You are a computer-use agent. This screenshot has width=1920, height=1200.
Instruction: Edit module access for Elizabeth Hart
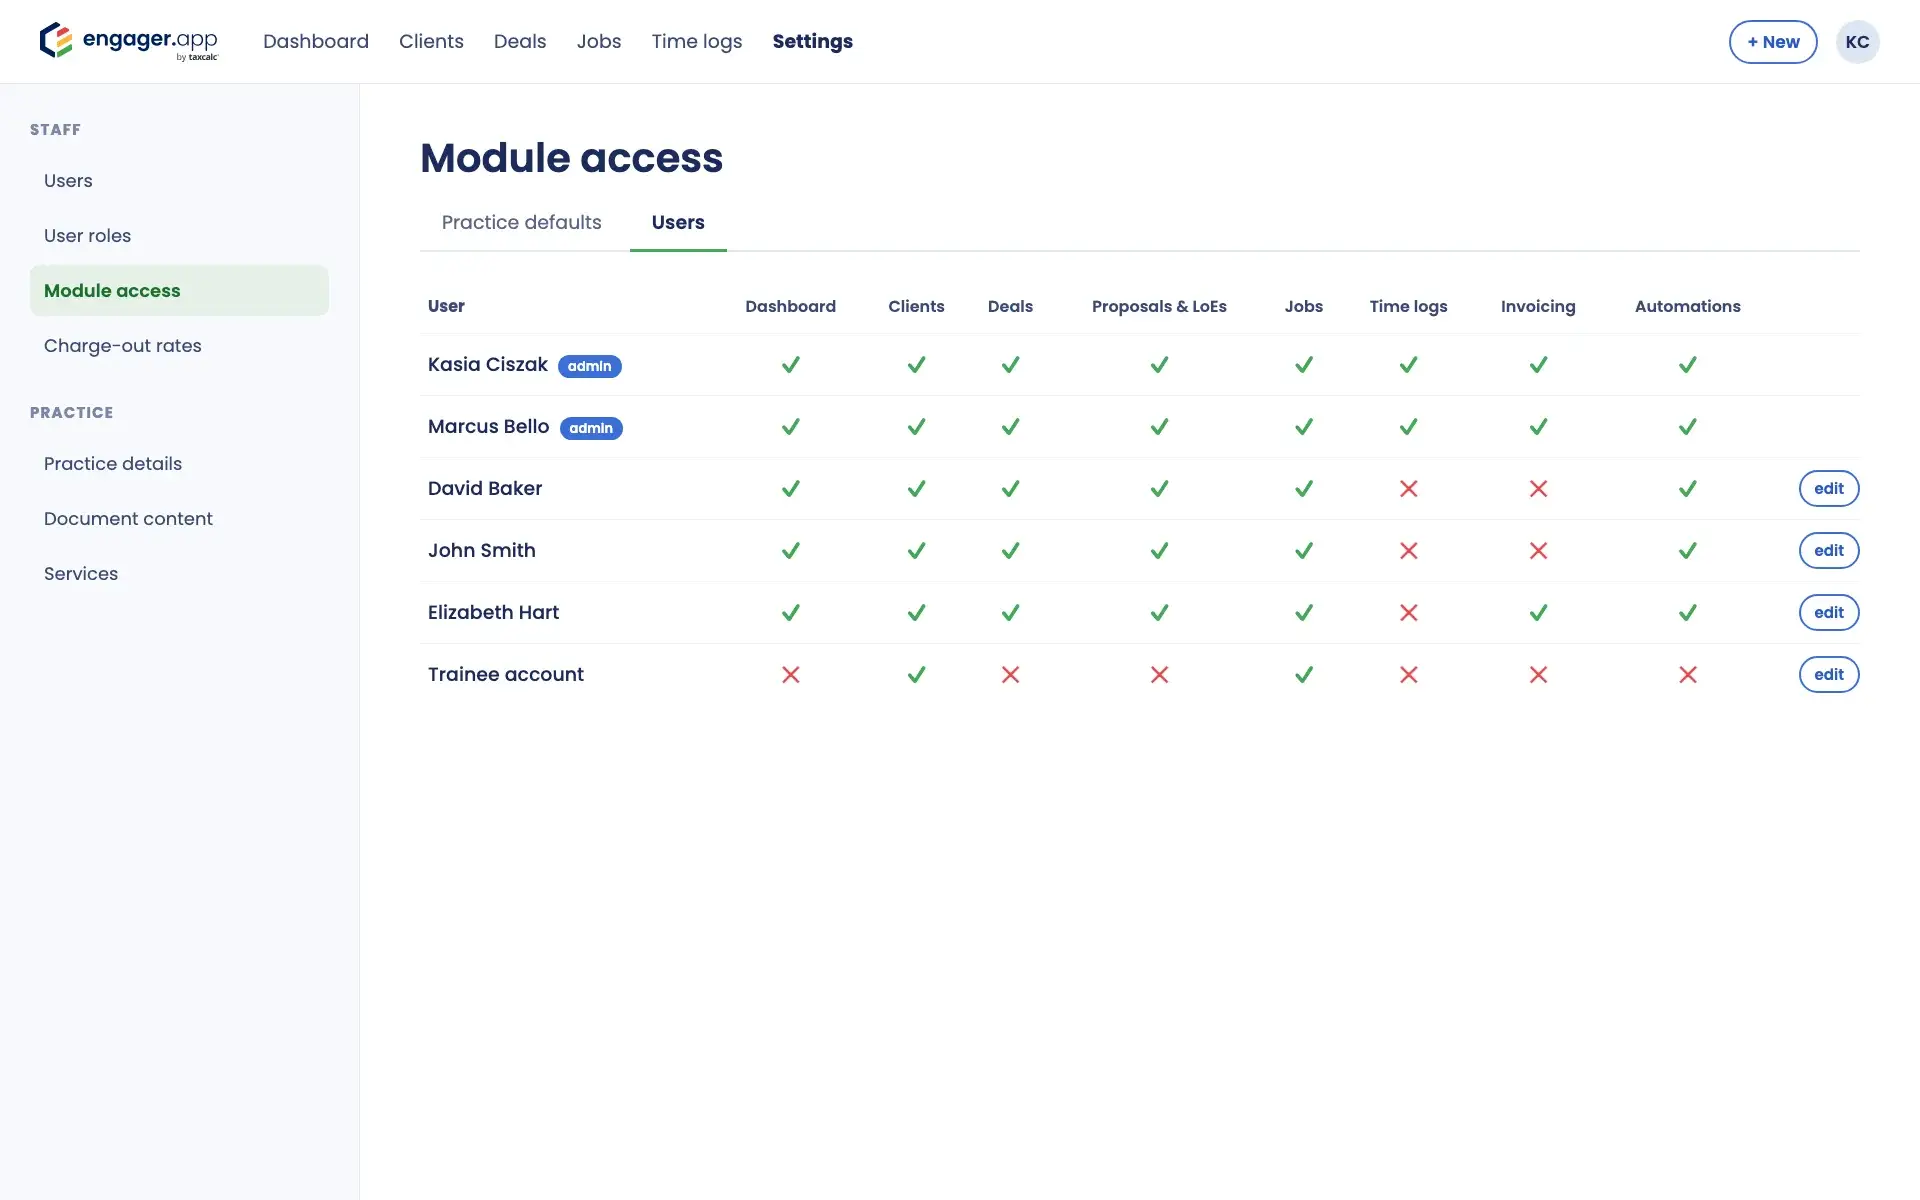pos(1828,613)
